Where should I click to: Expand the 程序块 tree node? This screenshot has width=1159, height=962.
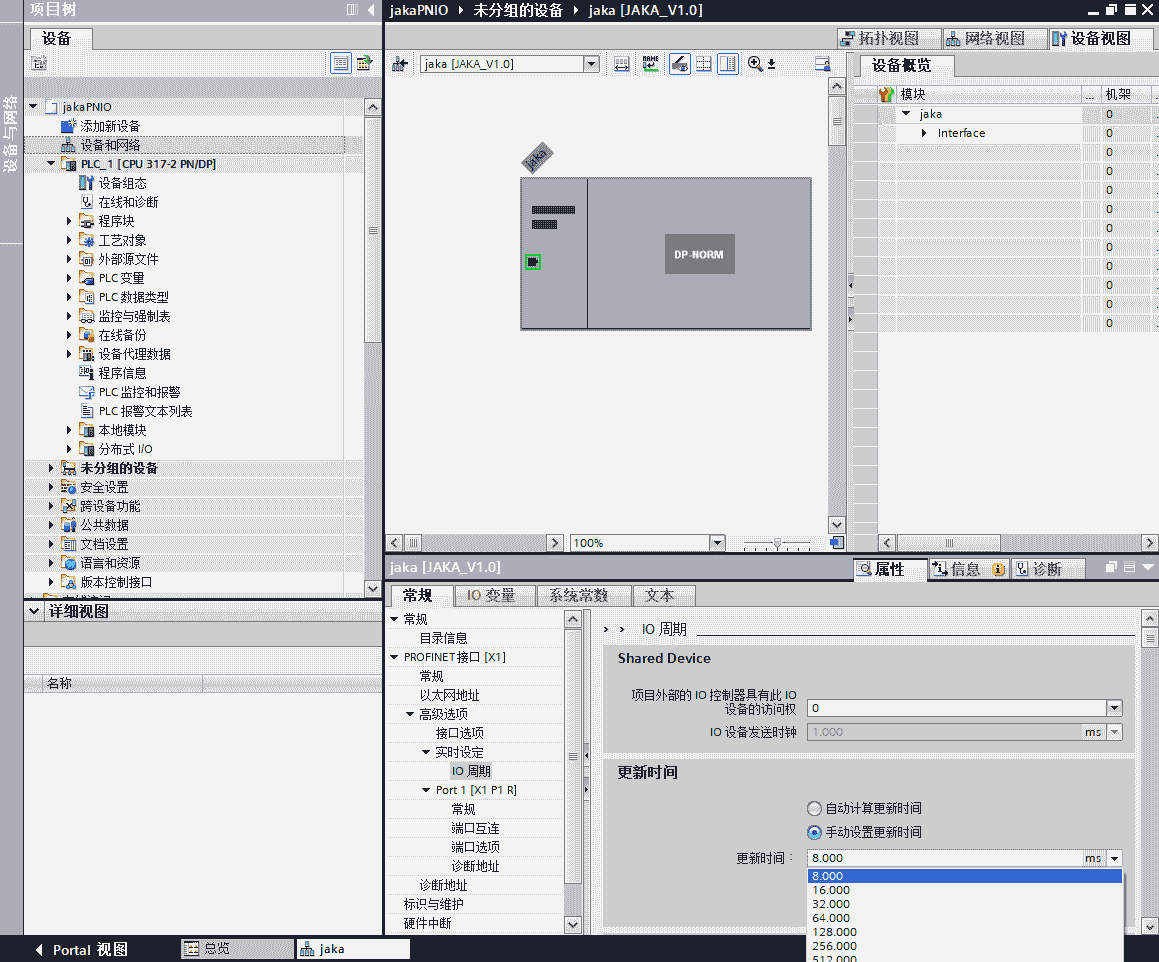coord(69,221)
